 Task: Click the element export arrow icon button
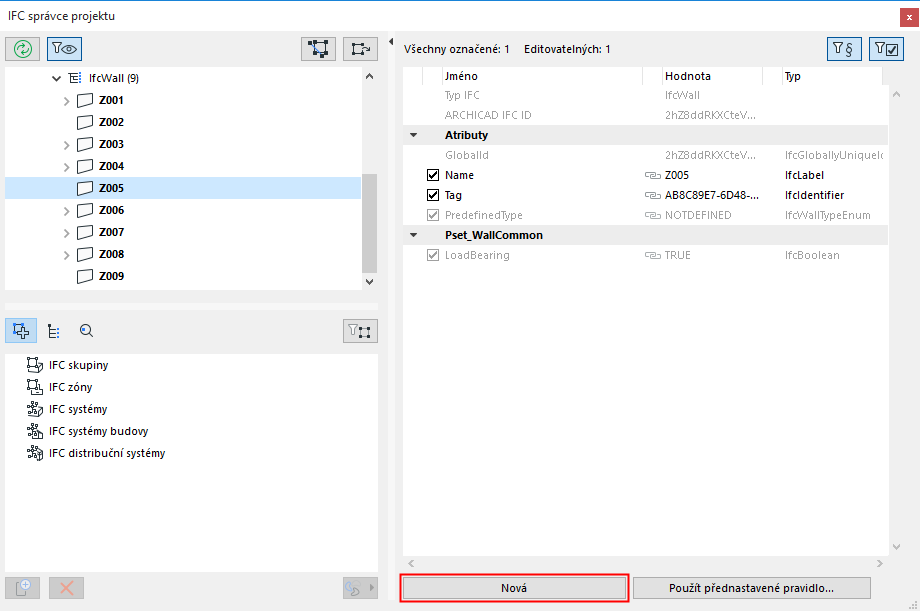tap(360, 49)
